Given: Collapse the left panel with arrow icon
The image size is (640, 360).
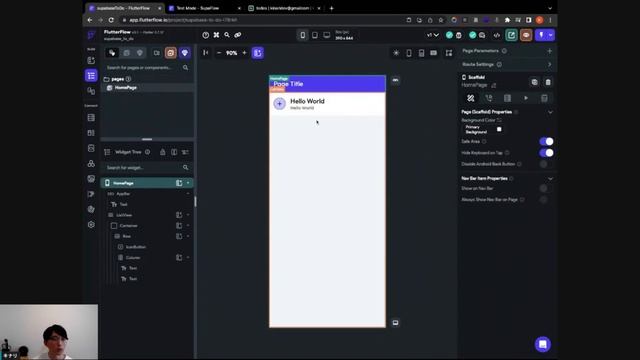Looking at the screenshot, I should tap(206, 53).
